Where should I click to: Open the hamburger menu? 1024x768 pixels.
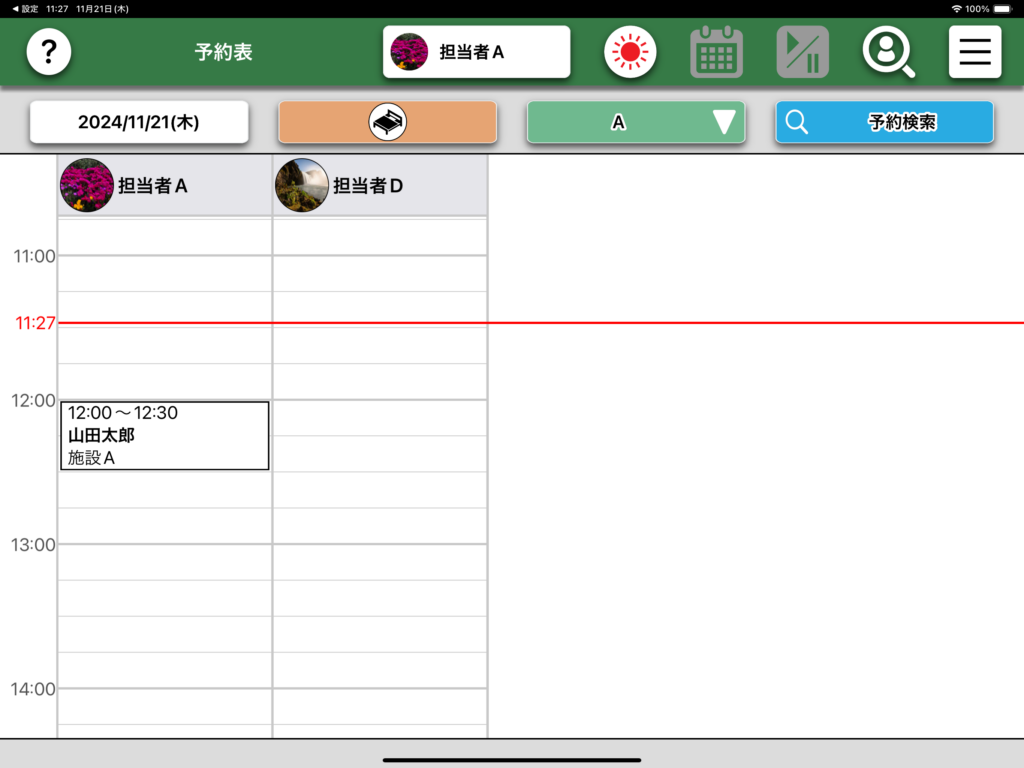click(974, 52)
